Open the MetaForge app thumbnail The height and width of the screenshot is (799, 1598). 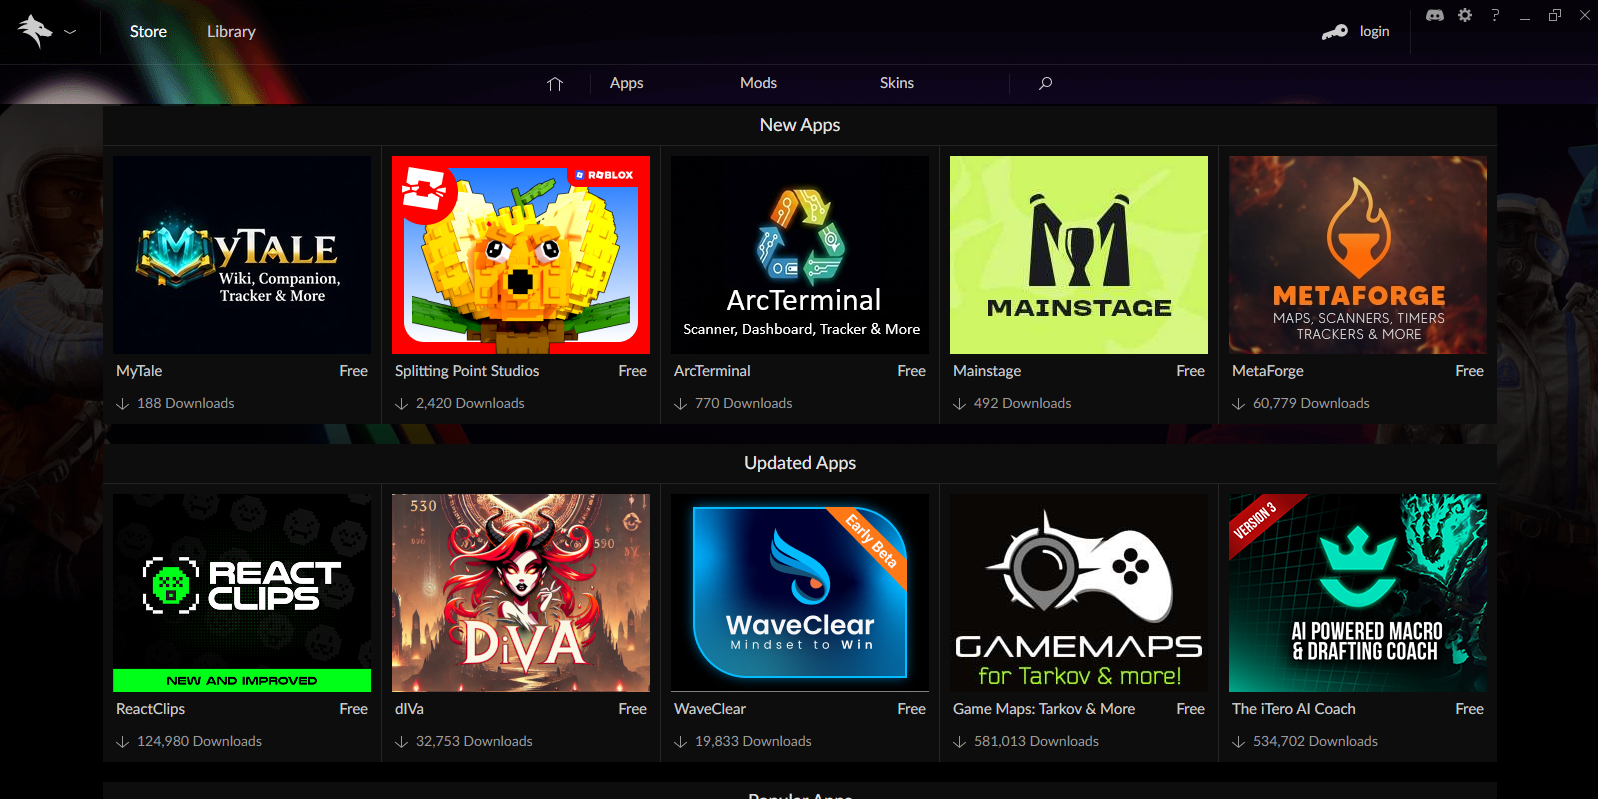1357,255
